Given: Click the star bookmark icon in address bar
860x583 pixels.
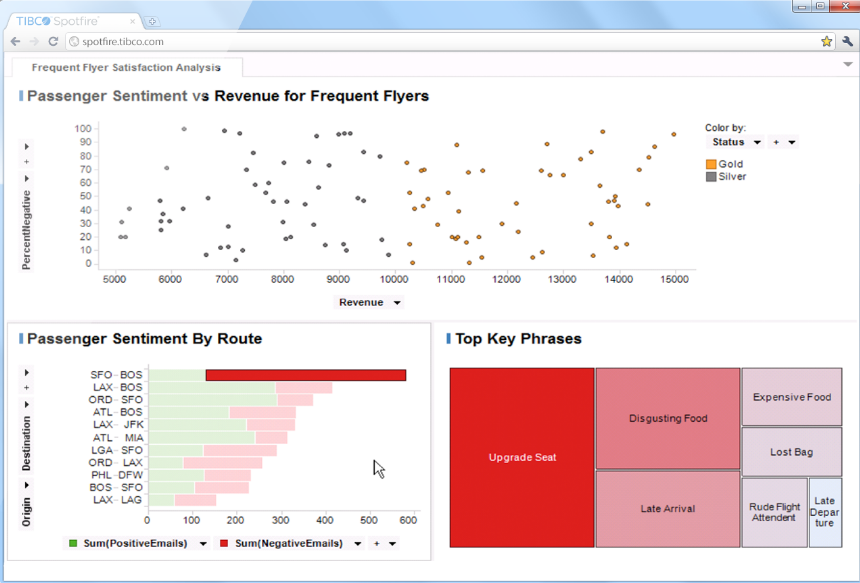Looking at the screenshot, I should [x=826, y=42].
